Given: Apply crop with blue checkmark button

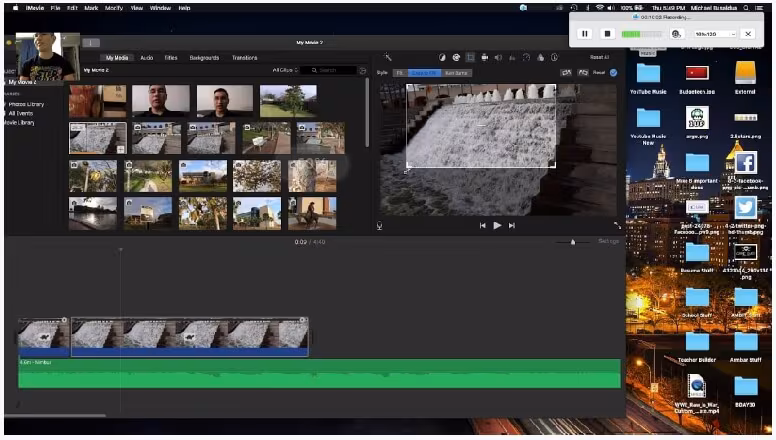Looking at the screenshot, I should (x=614, y=73).
